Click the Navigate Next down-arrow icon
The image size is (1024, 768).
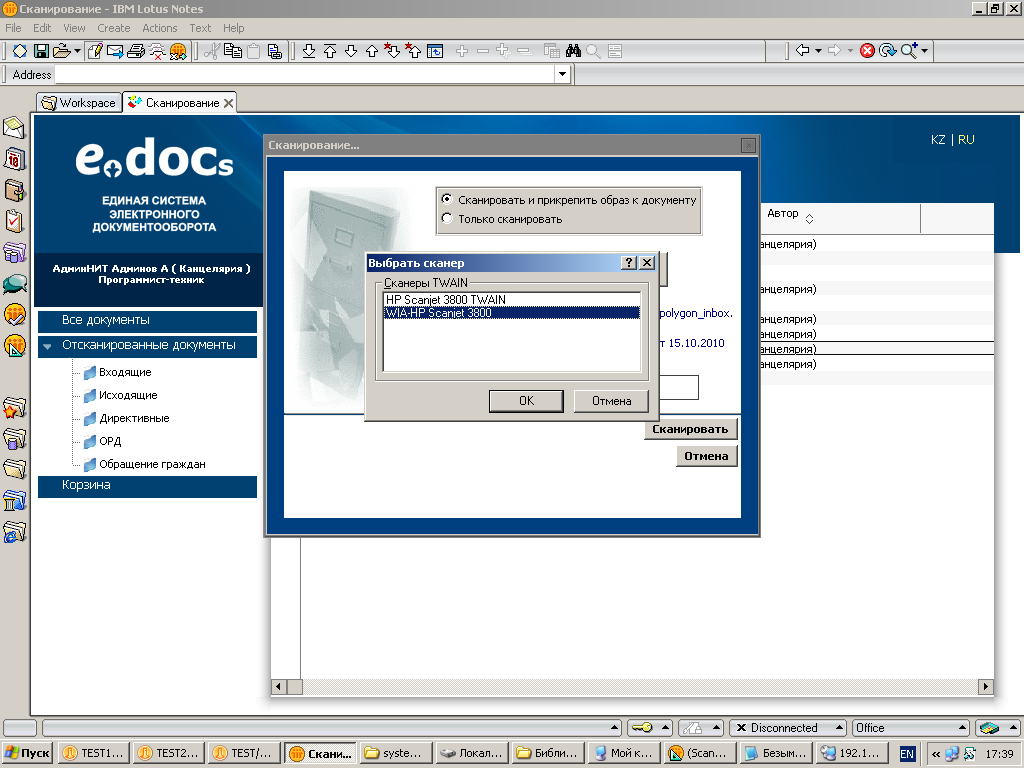pyautogui.click(x=351, y=51)
